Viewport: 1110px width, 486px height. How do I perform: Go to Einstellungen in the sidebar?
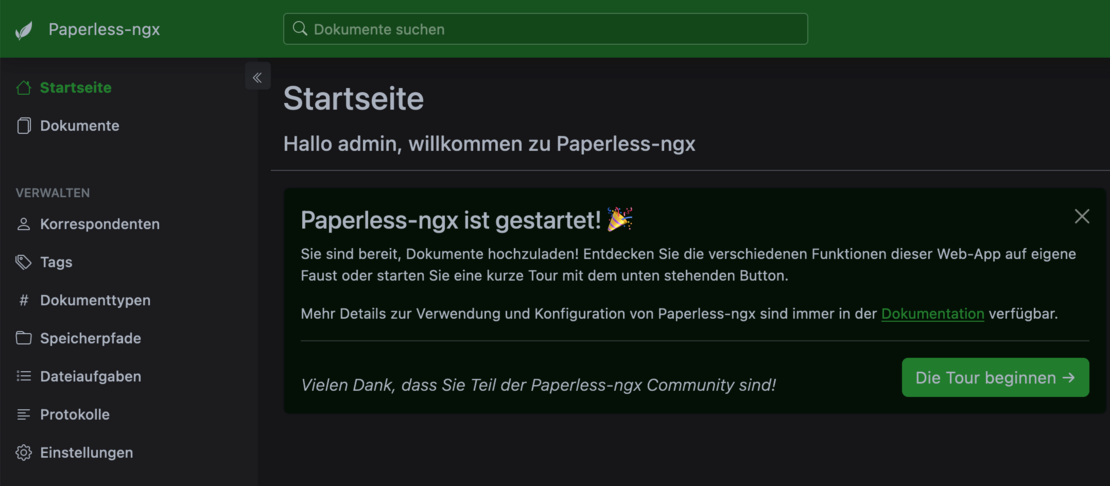tap(86, 453)
